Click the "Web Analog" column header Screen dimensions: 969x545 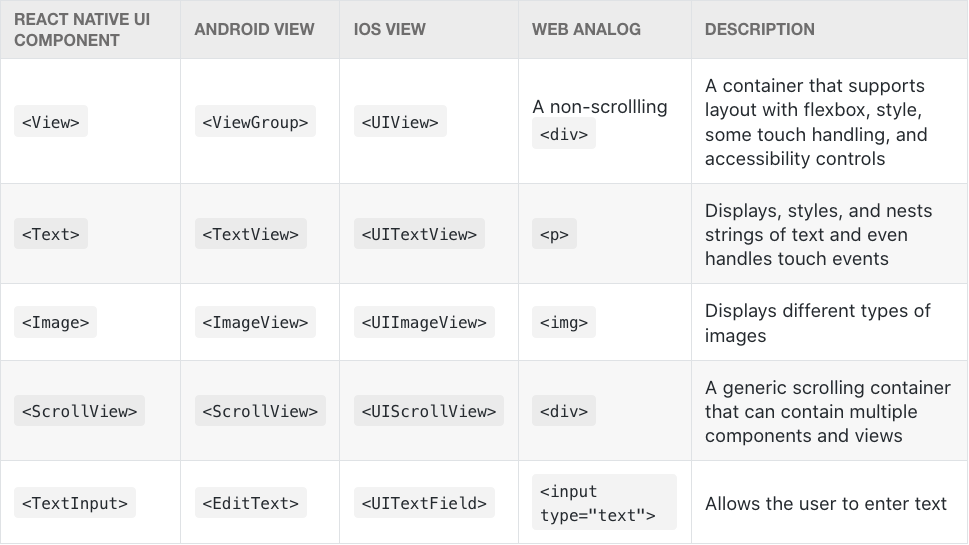click(586, 29)
